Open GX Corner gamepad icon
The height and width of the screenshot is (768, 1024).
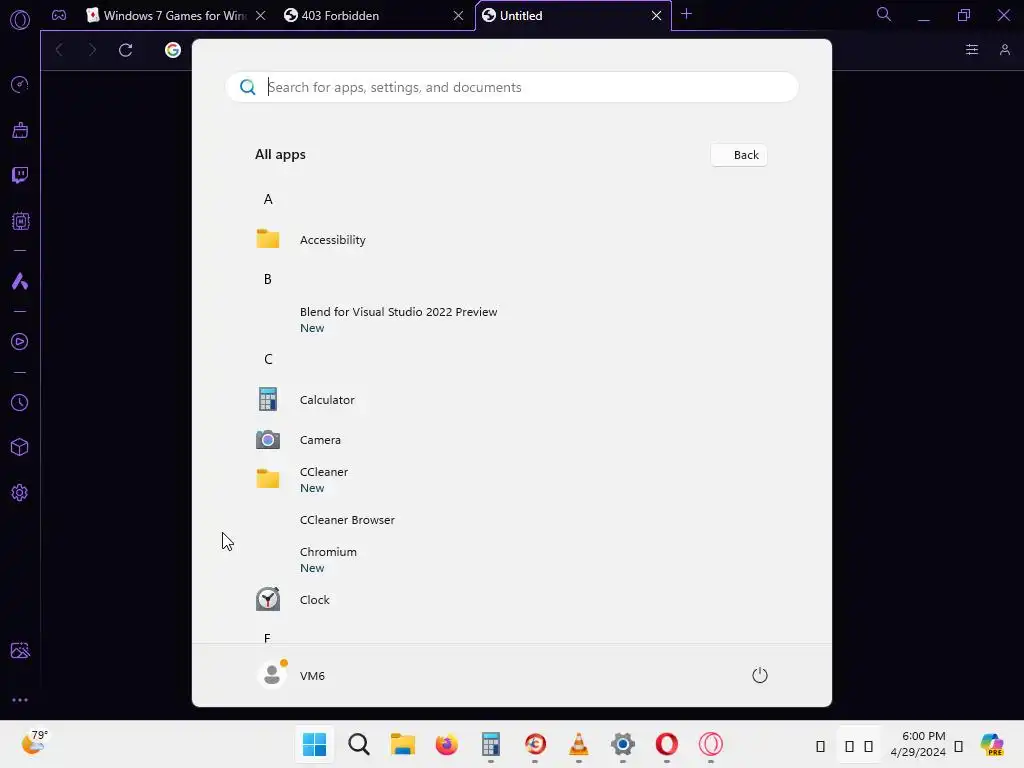(x=59, y=15)
